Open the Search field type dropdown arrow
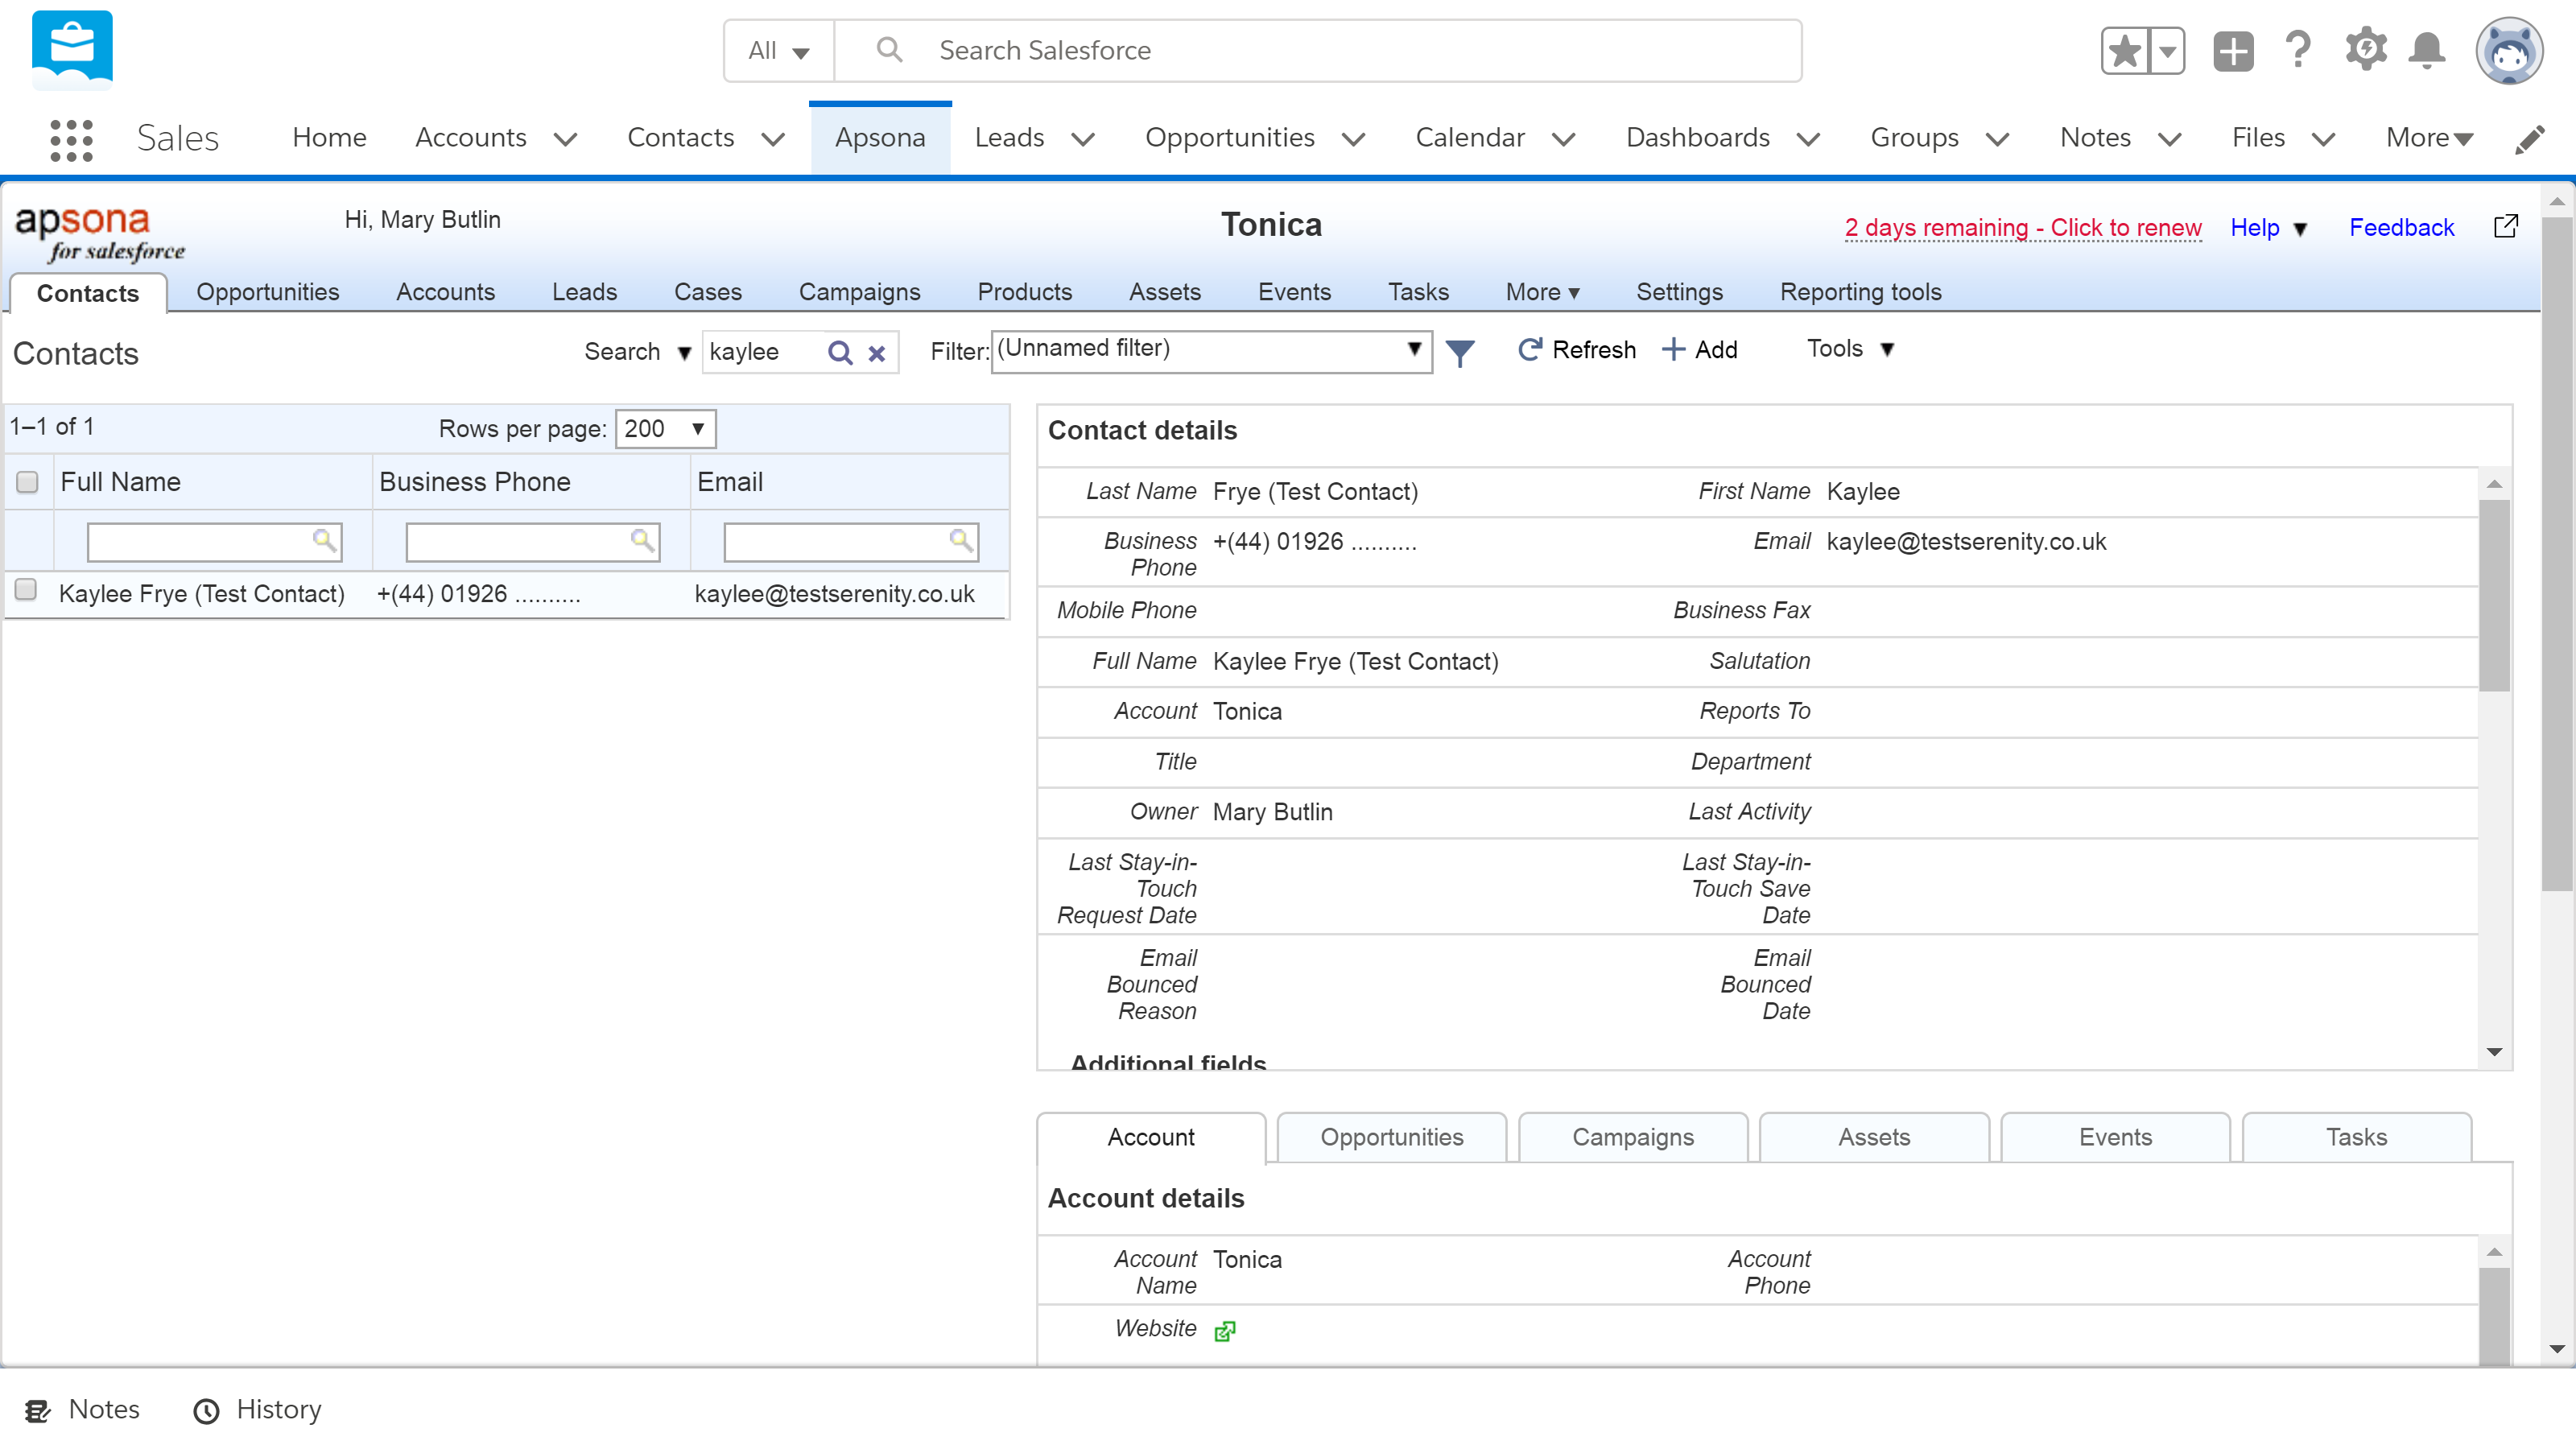The image size is (2576, 1449). 684,353
